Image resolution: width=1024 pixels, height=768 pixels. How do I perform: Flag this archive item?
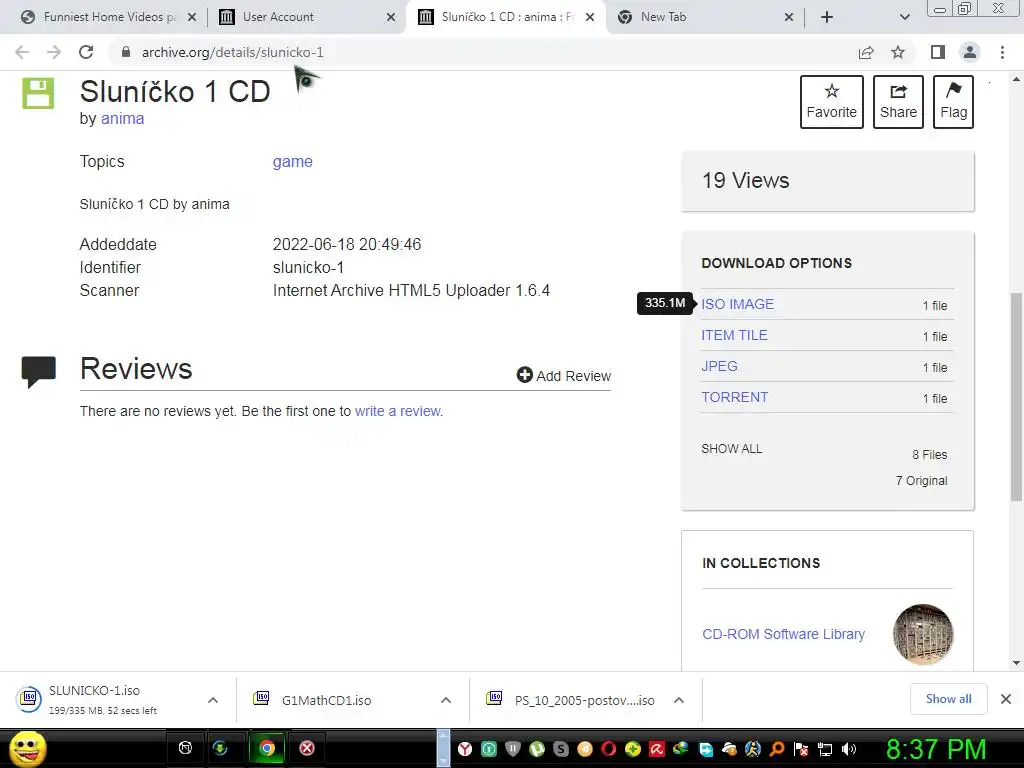tap(953, 102)
